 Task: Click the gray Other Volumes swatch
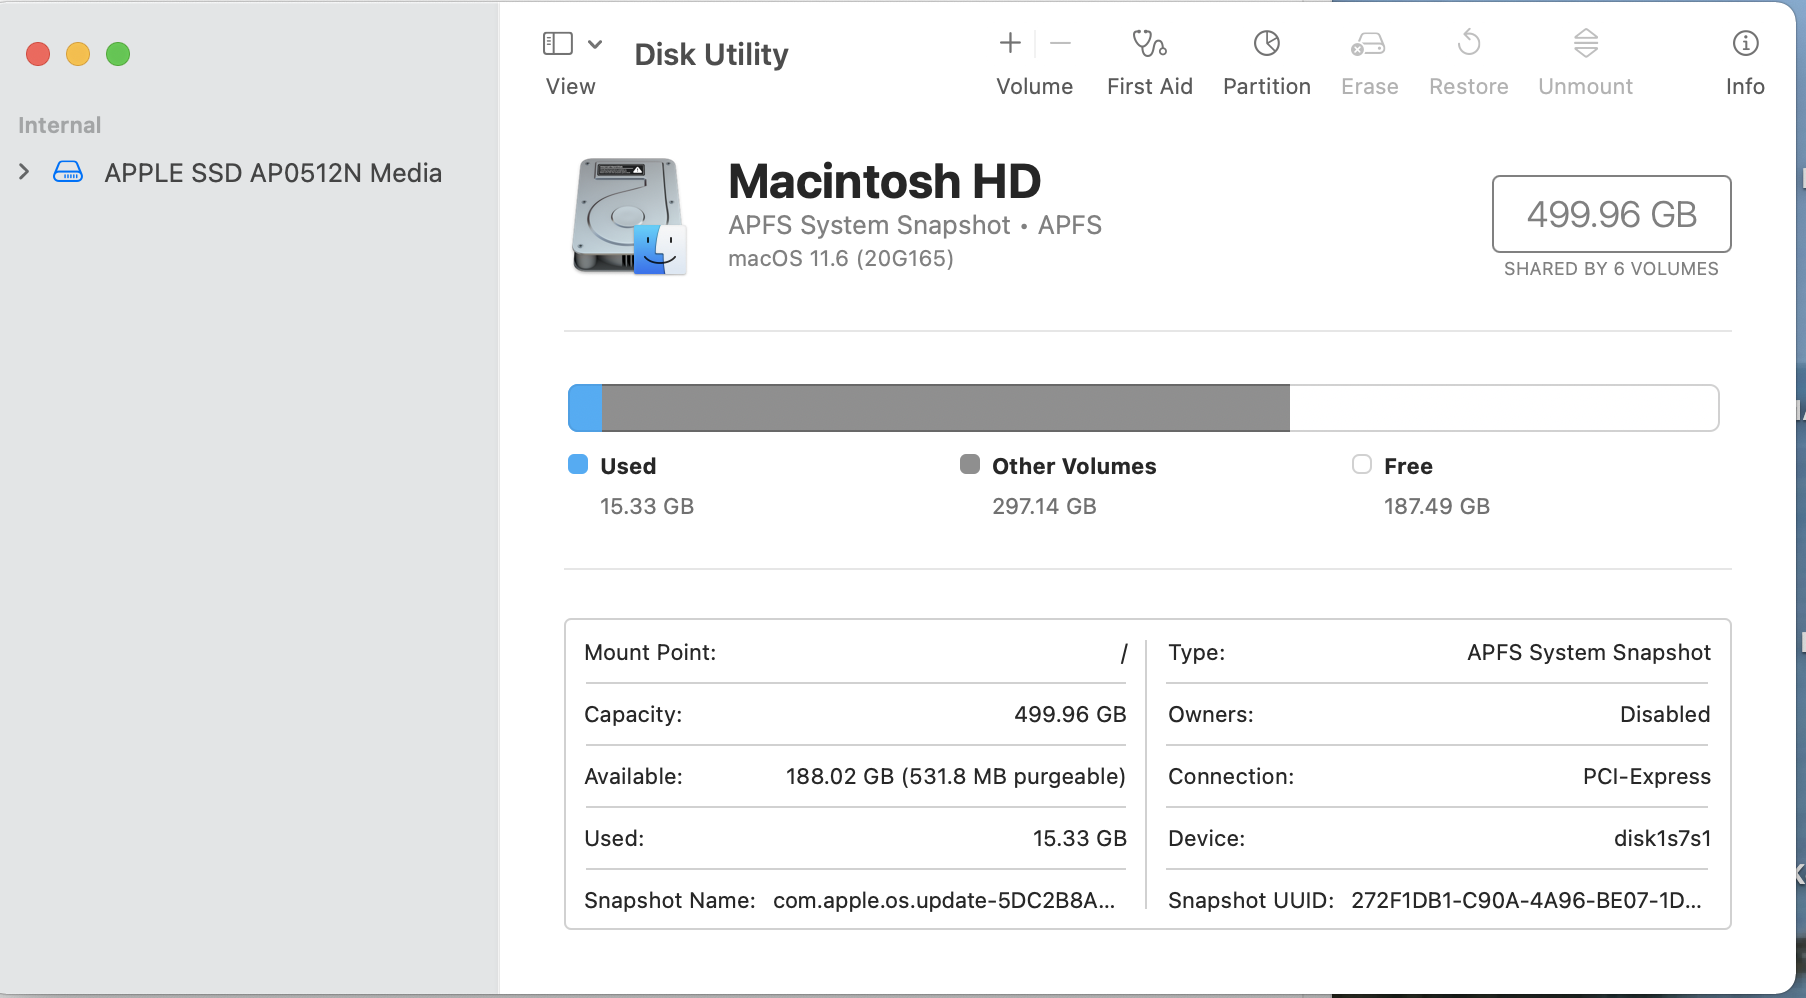[x=969, y=465]
